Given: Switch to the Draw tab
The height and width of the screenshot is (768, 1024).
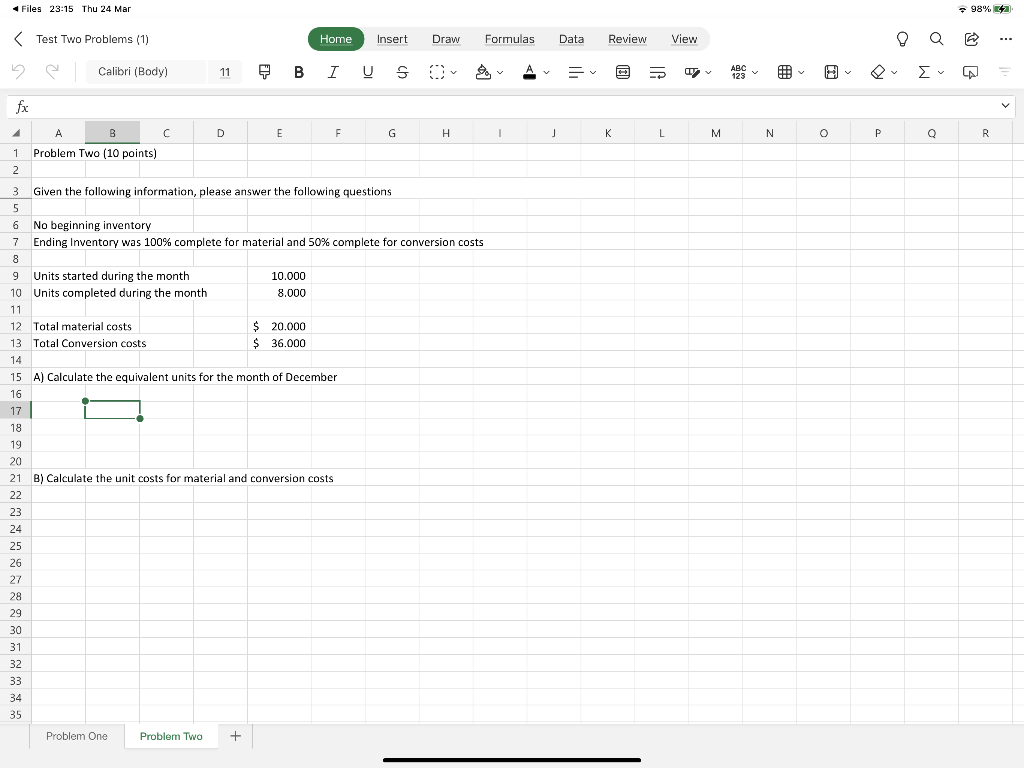Looking at the screenshot, I should (x=446, y=39).
